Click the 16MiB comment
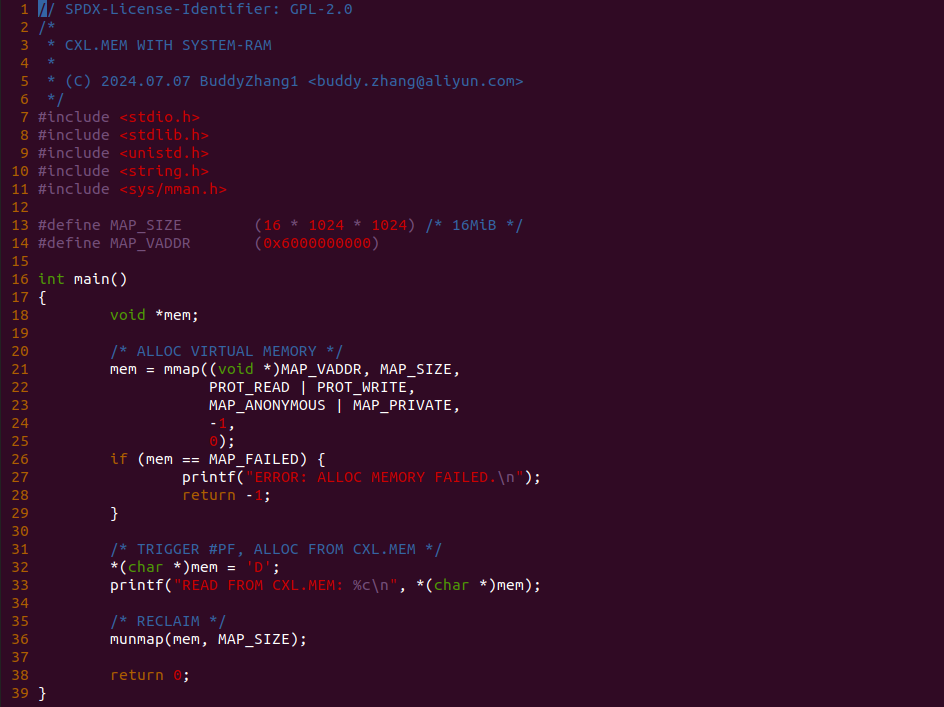 click(474, 225)
